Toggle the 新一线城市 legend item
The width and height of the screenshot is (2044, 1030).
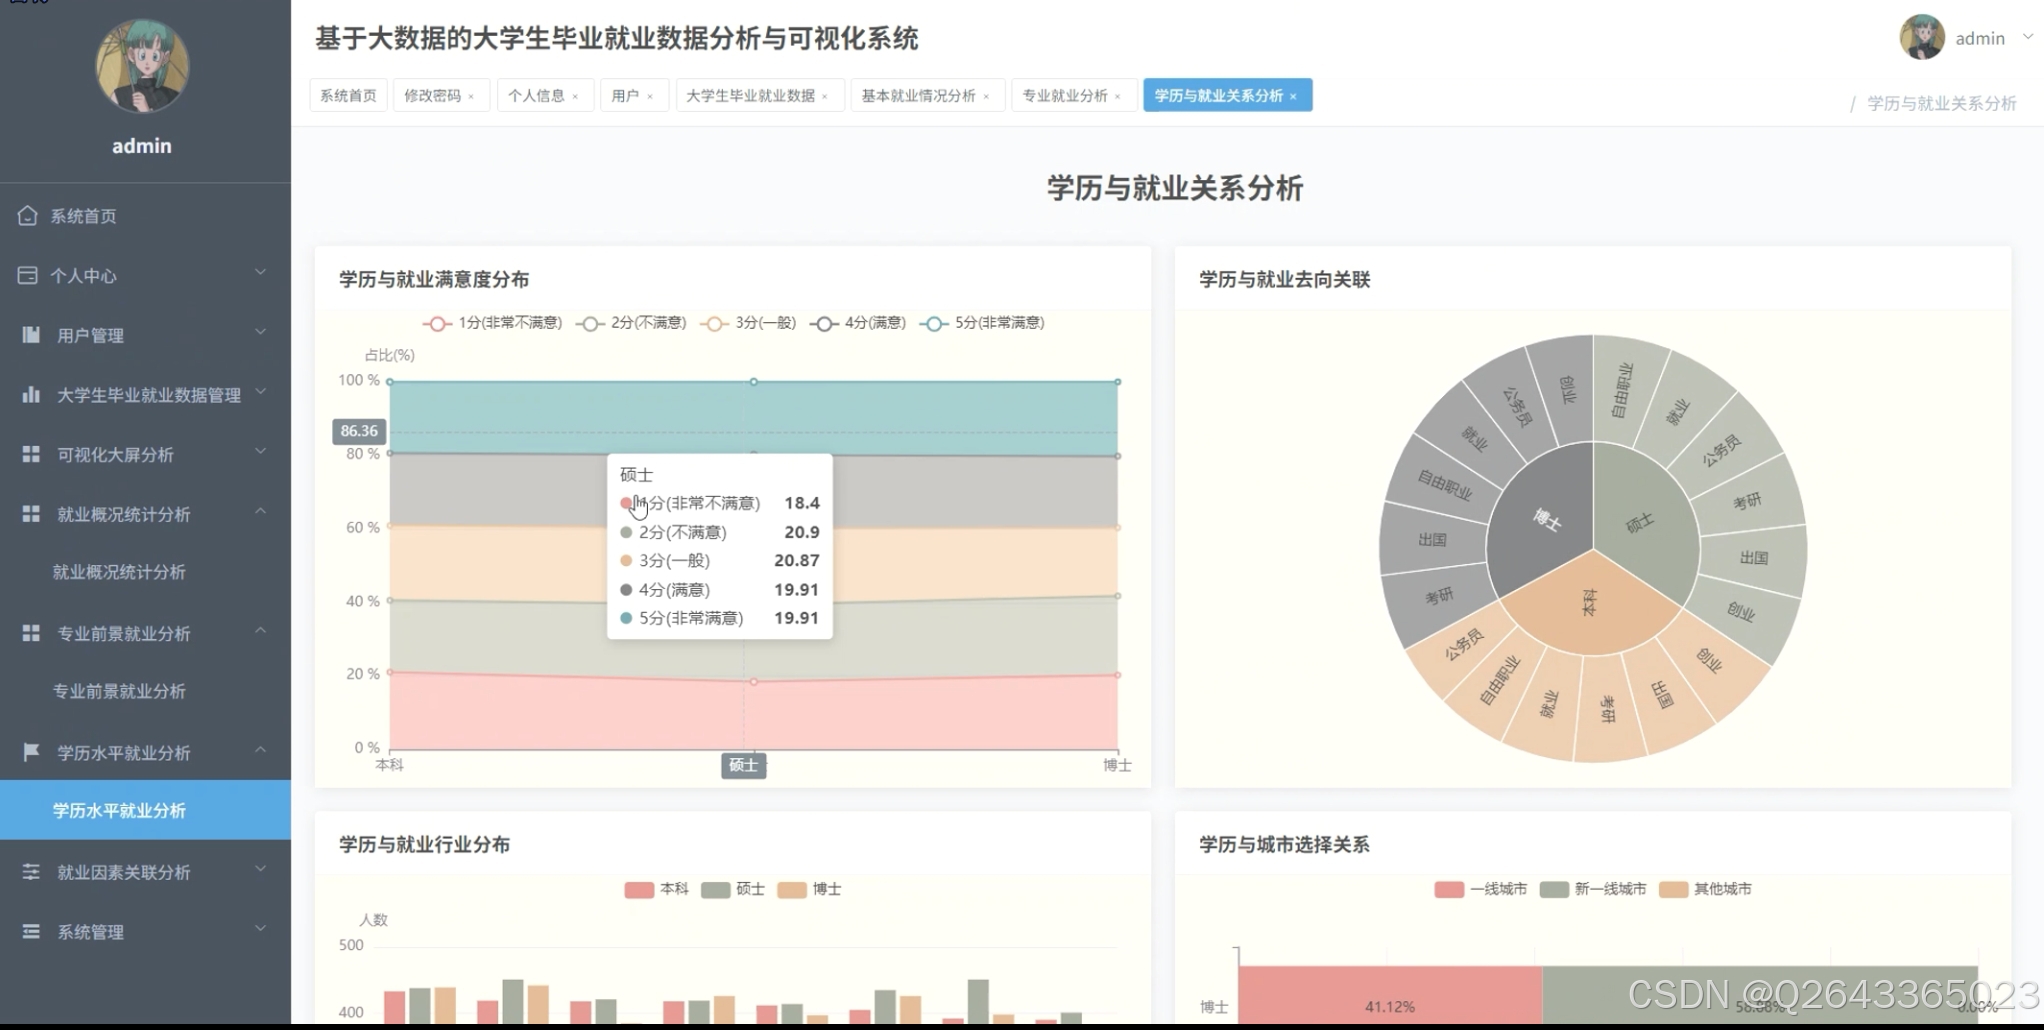click(1591, 889)
